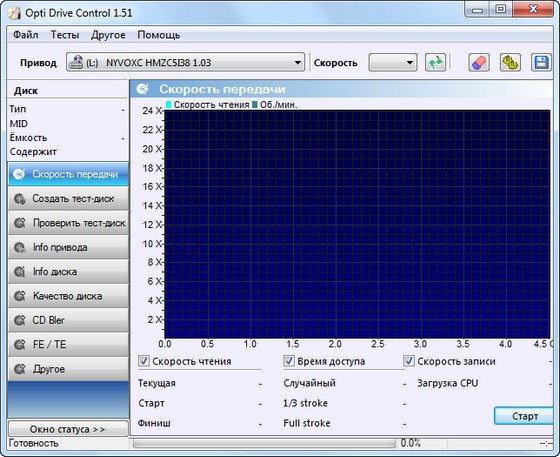Viewport: 560px width, 457px height.
Task: Toggle the Время доступа checkbox
Action: point(289,361)
